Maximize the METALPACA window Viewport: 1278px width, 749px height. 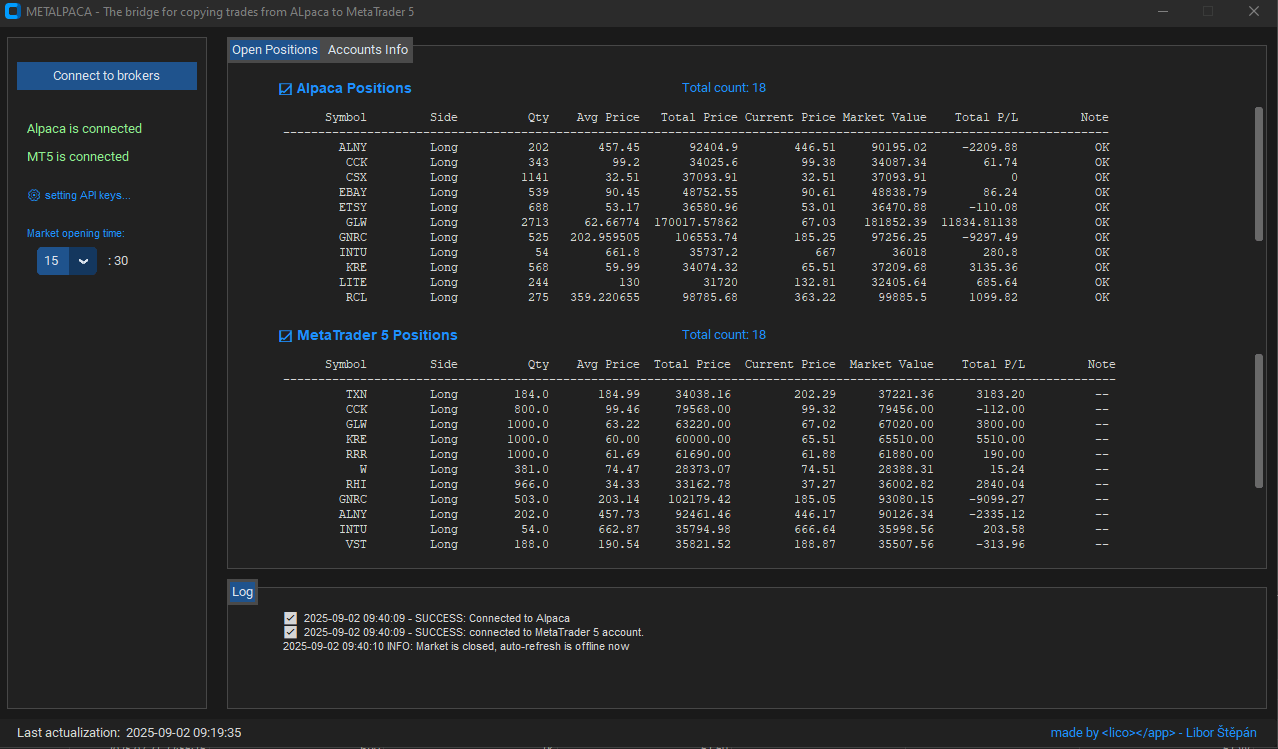(x=1208, y=11)
